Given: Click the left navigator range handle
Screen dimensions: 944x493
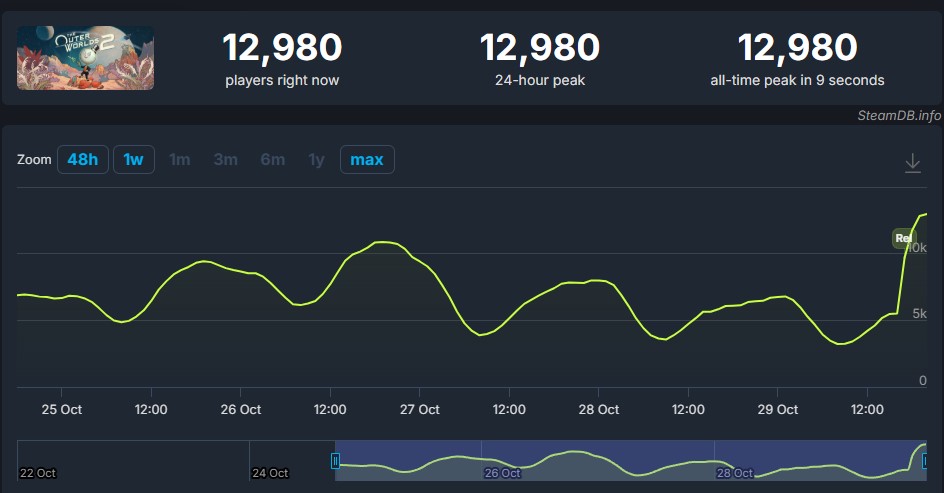Looking at the screenshot, I should point(335,461).
